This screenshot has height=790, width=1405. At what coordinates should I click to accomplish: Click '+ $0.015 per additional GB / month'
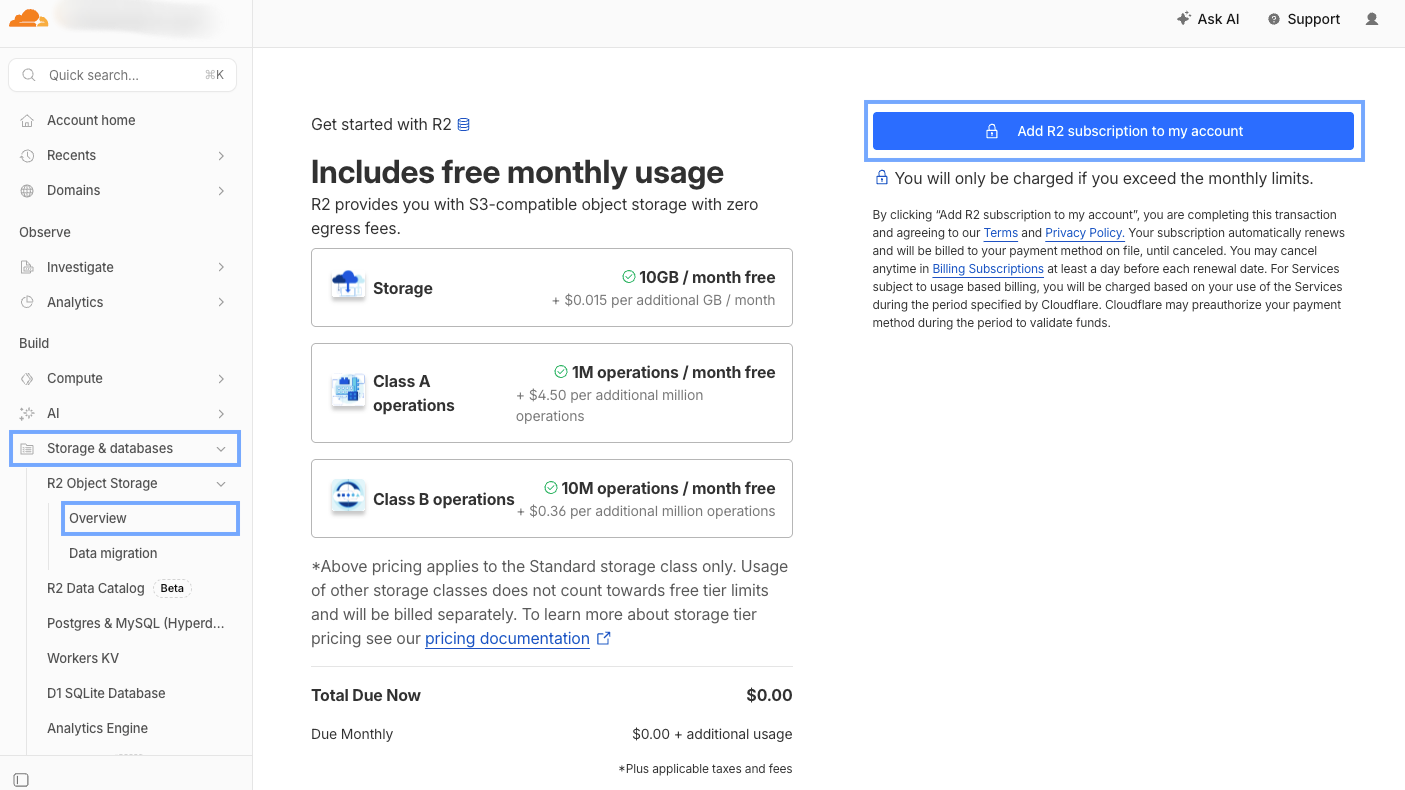pyautogui.click(x=663, y=300)
